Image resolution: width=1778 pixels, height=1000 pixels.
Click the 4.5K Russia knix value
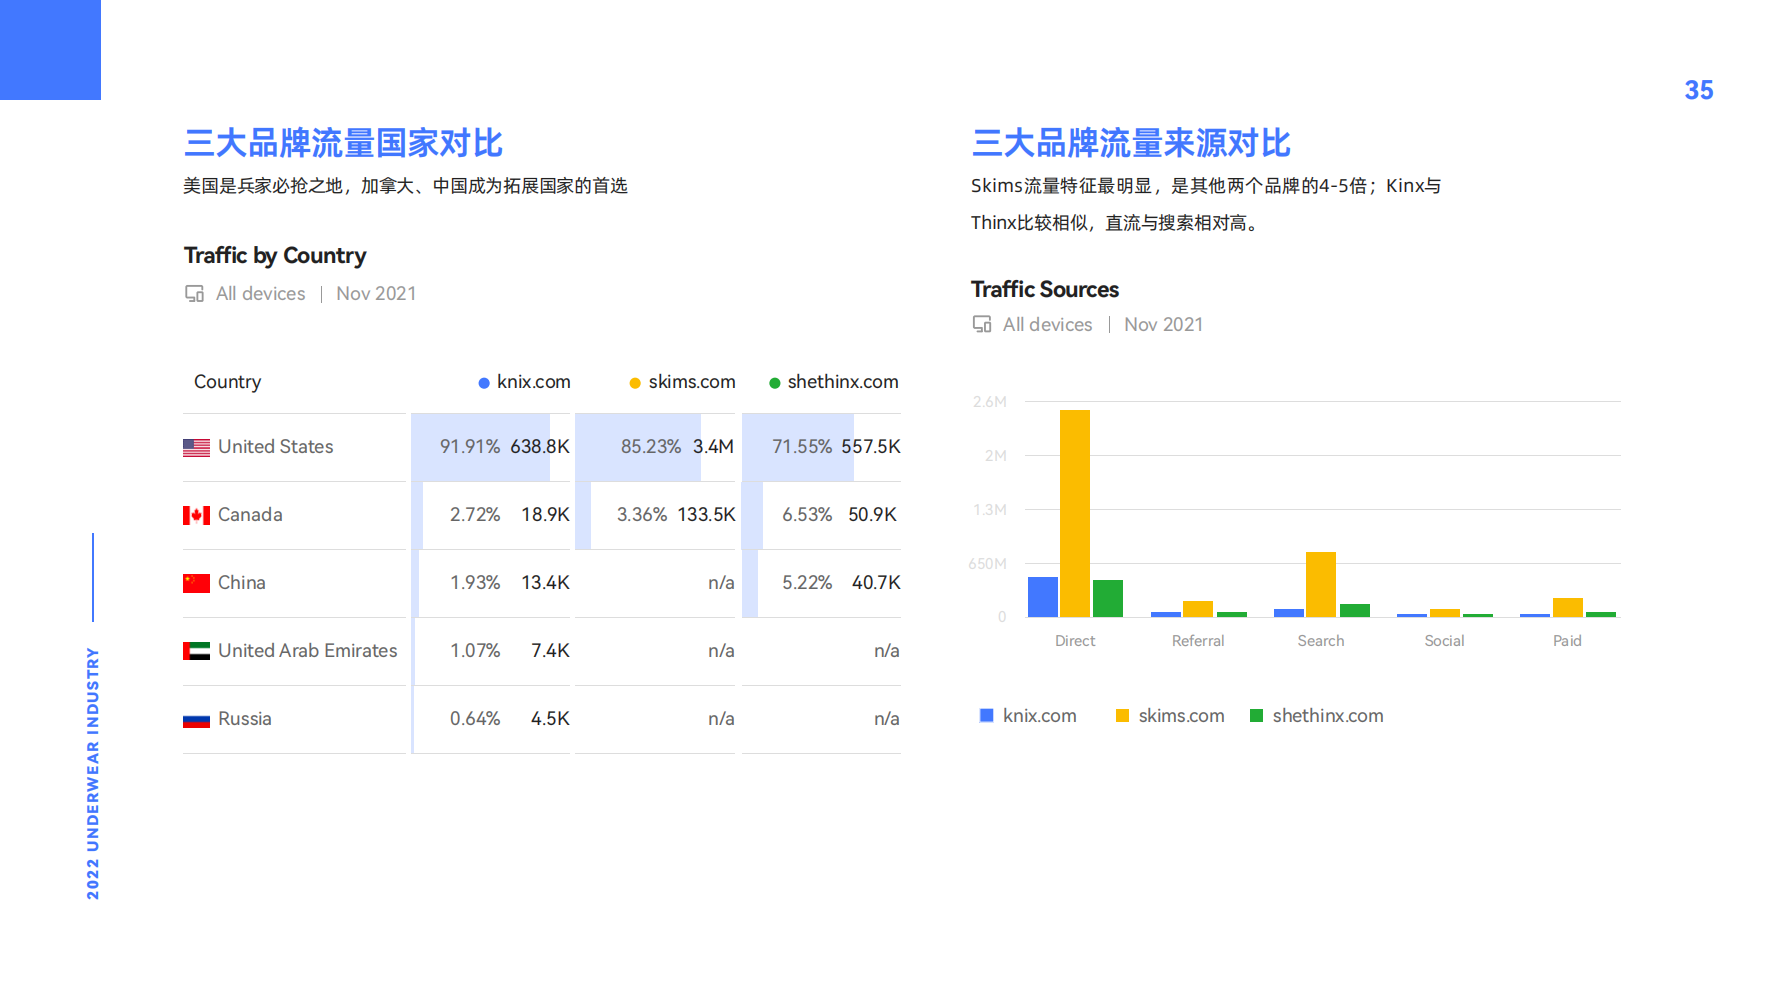(551, 719)
